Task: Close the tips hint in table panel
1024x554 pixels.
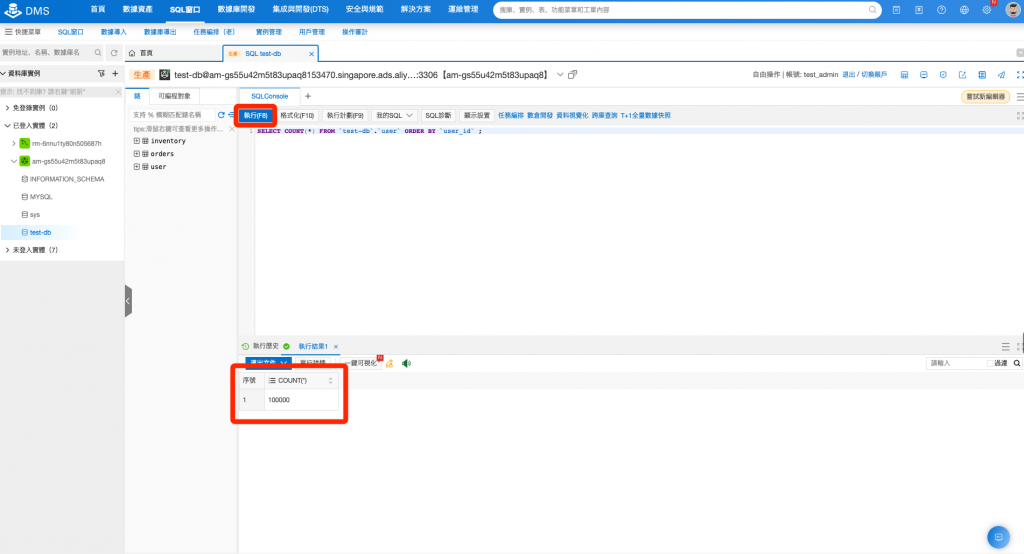Action: tap(232, 129)
